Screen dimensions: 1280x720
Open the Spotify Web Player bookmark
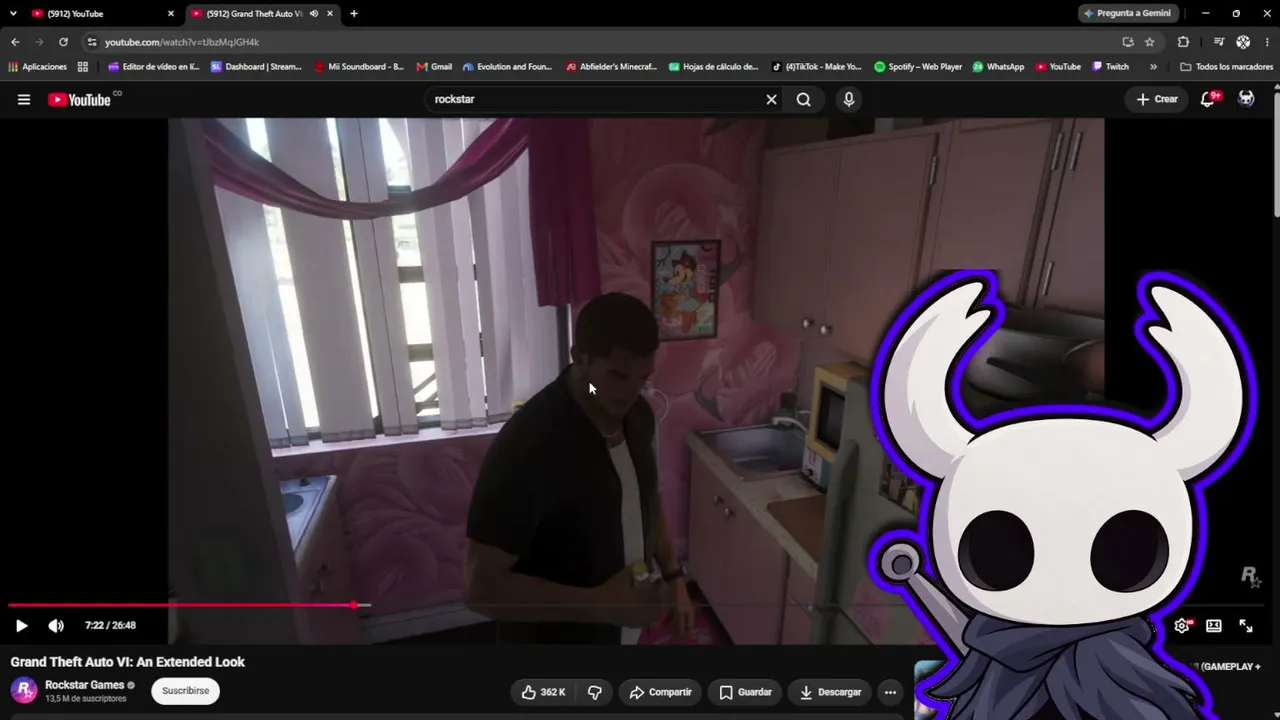tap(918, 67)
